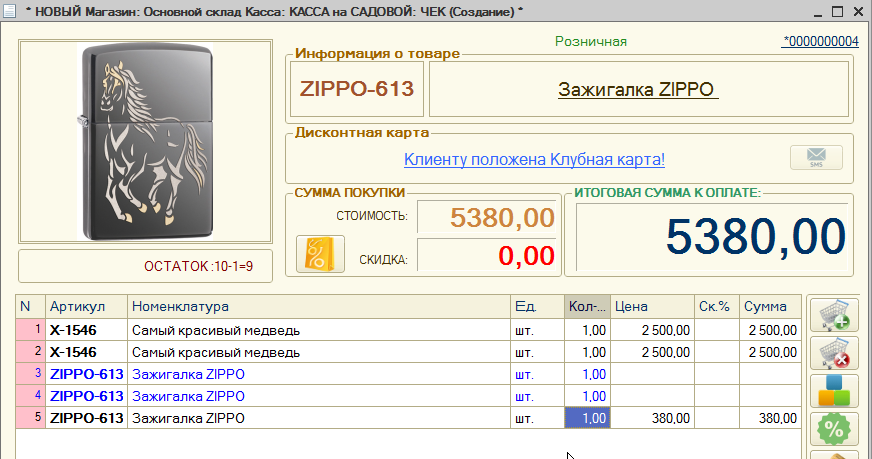
Task: Open colored blocks catalog button
Action: click(834, 391)
